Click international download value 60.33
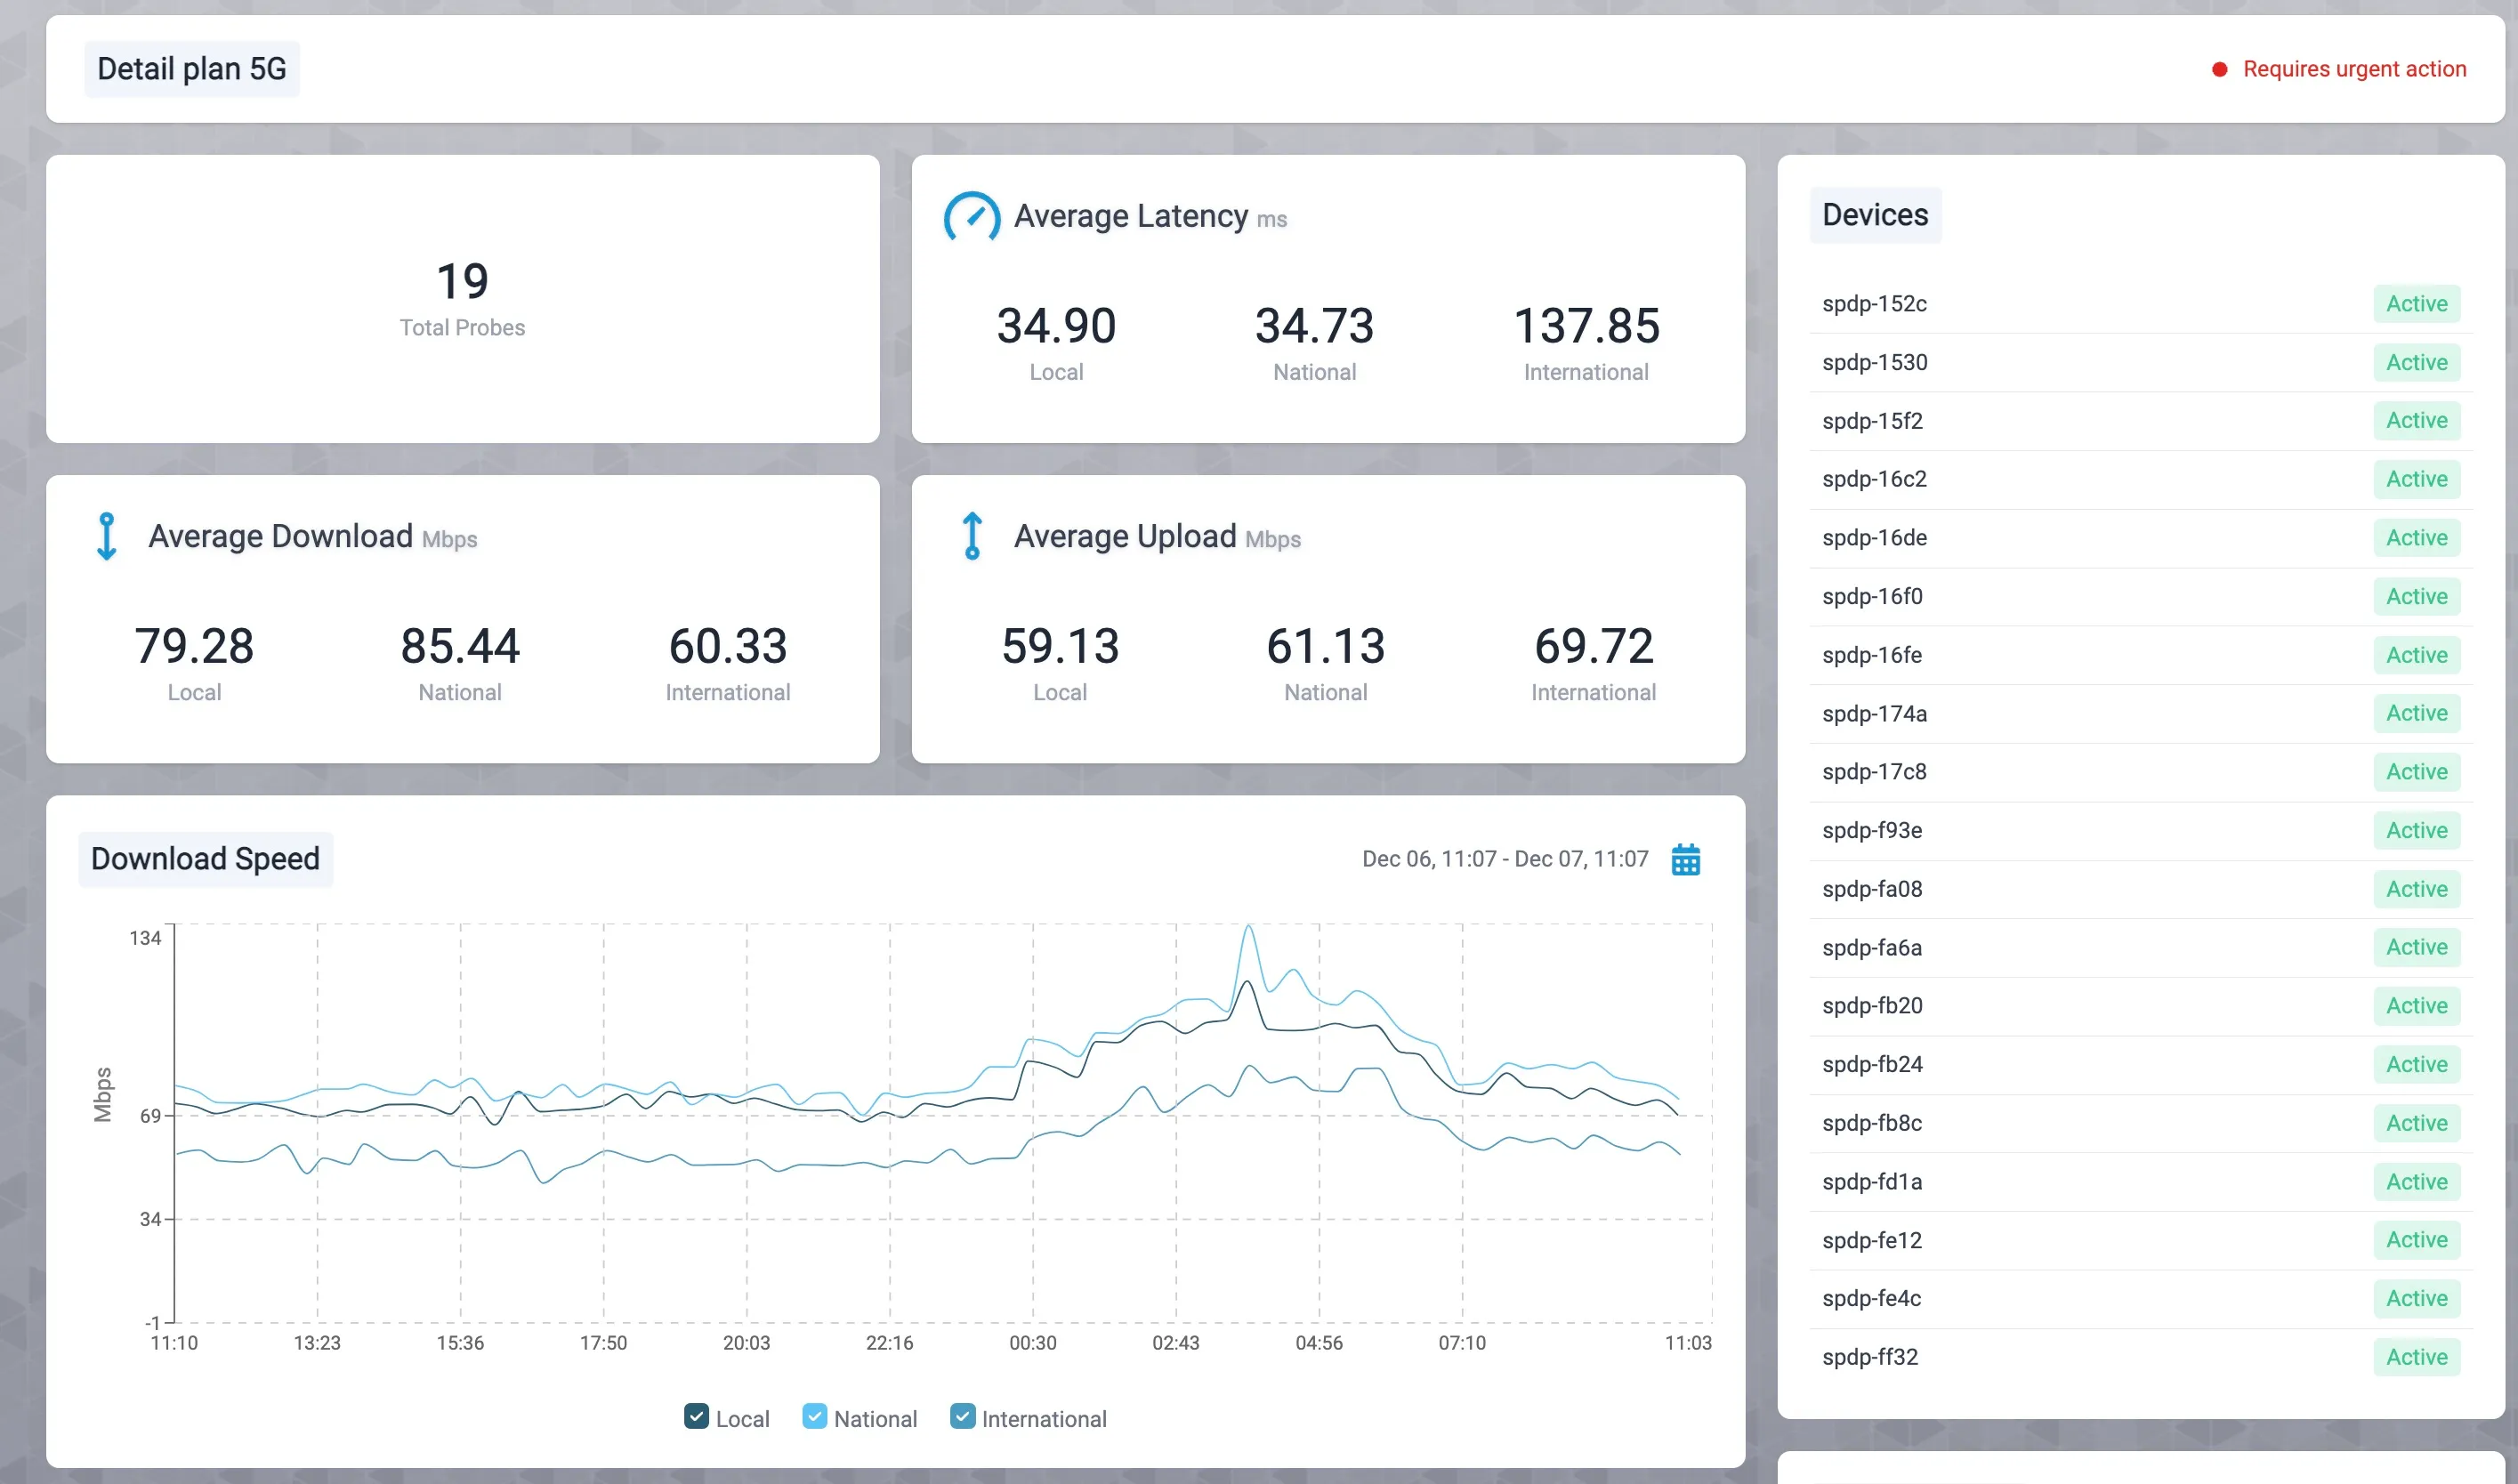 [728, 646]
